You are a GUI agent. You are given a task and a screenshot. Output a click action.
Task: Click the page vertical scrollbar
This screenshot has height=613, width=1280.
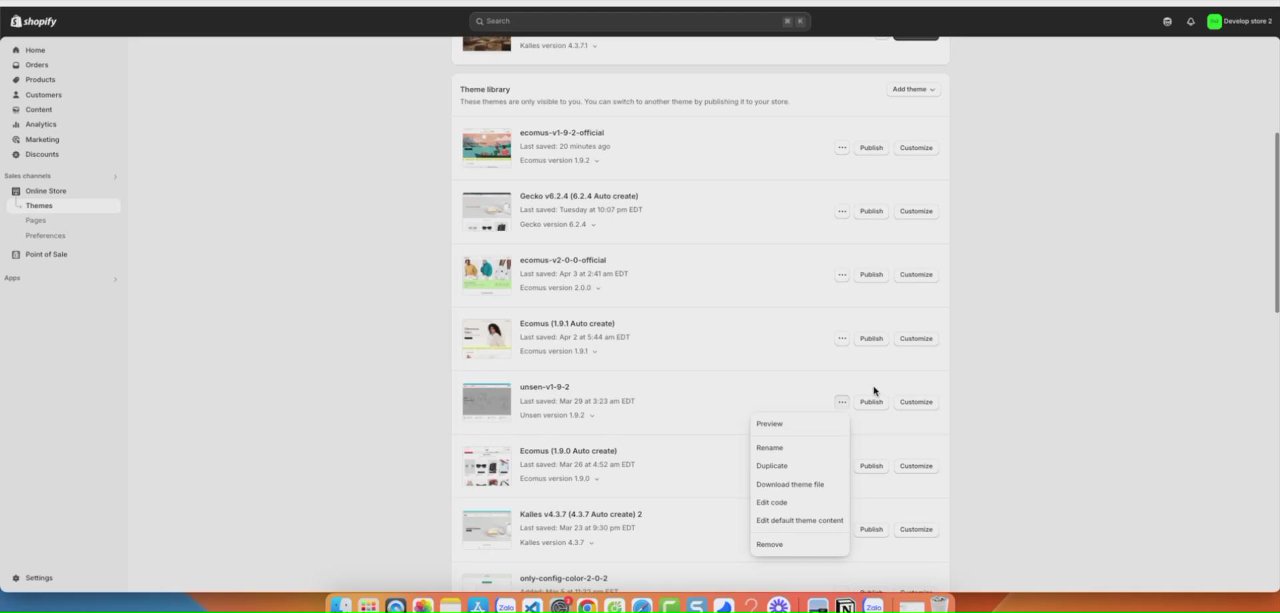point(1276,222)
